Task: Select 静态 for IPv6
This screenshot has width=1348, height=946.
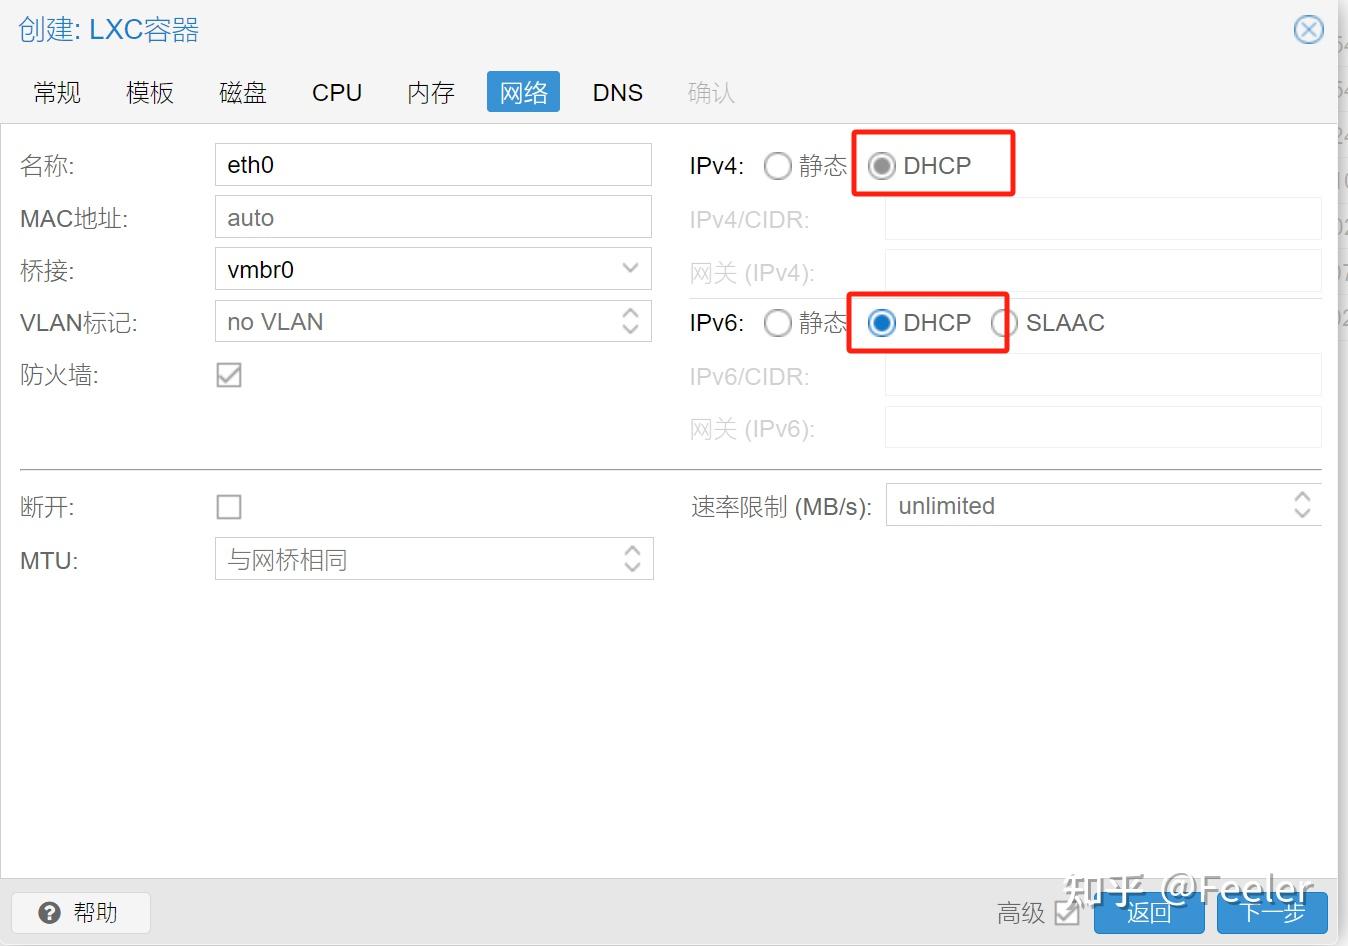Action: click(778, 323)
